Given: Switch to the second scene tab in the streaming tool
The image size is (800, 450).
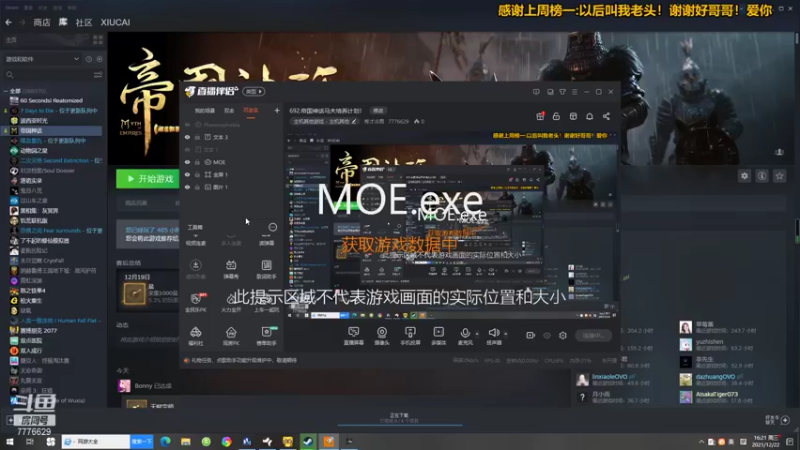Looking at the screenshot, I should tap(229, 111).
